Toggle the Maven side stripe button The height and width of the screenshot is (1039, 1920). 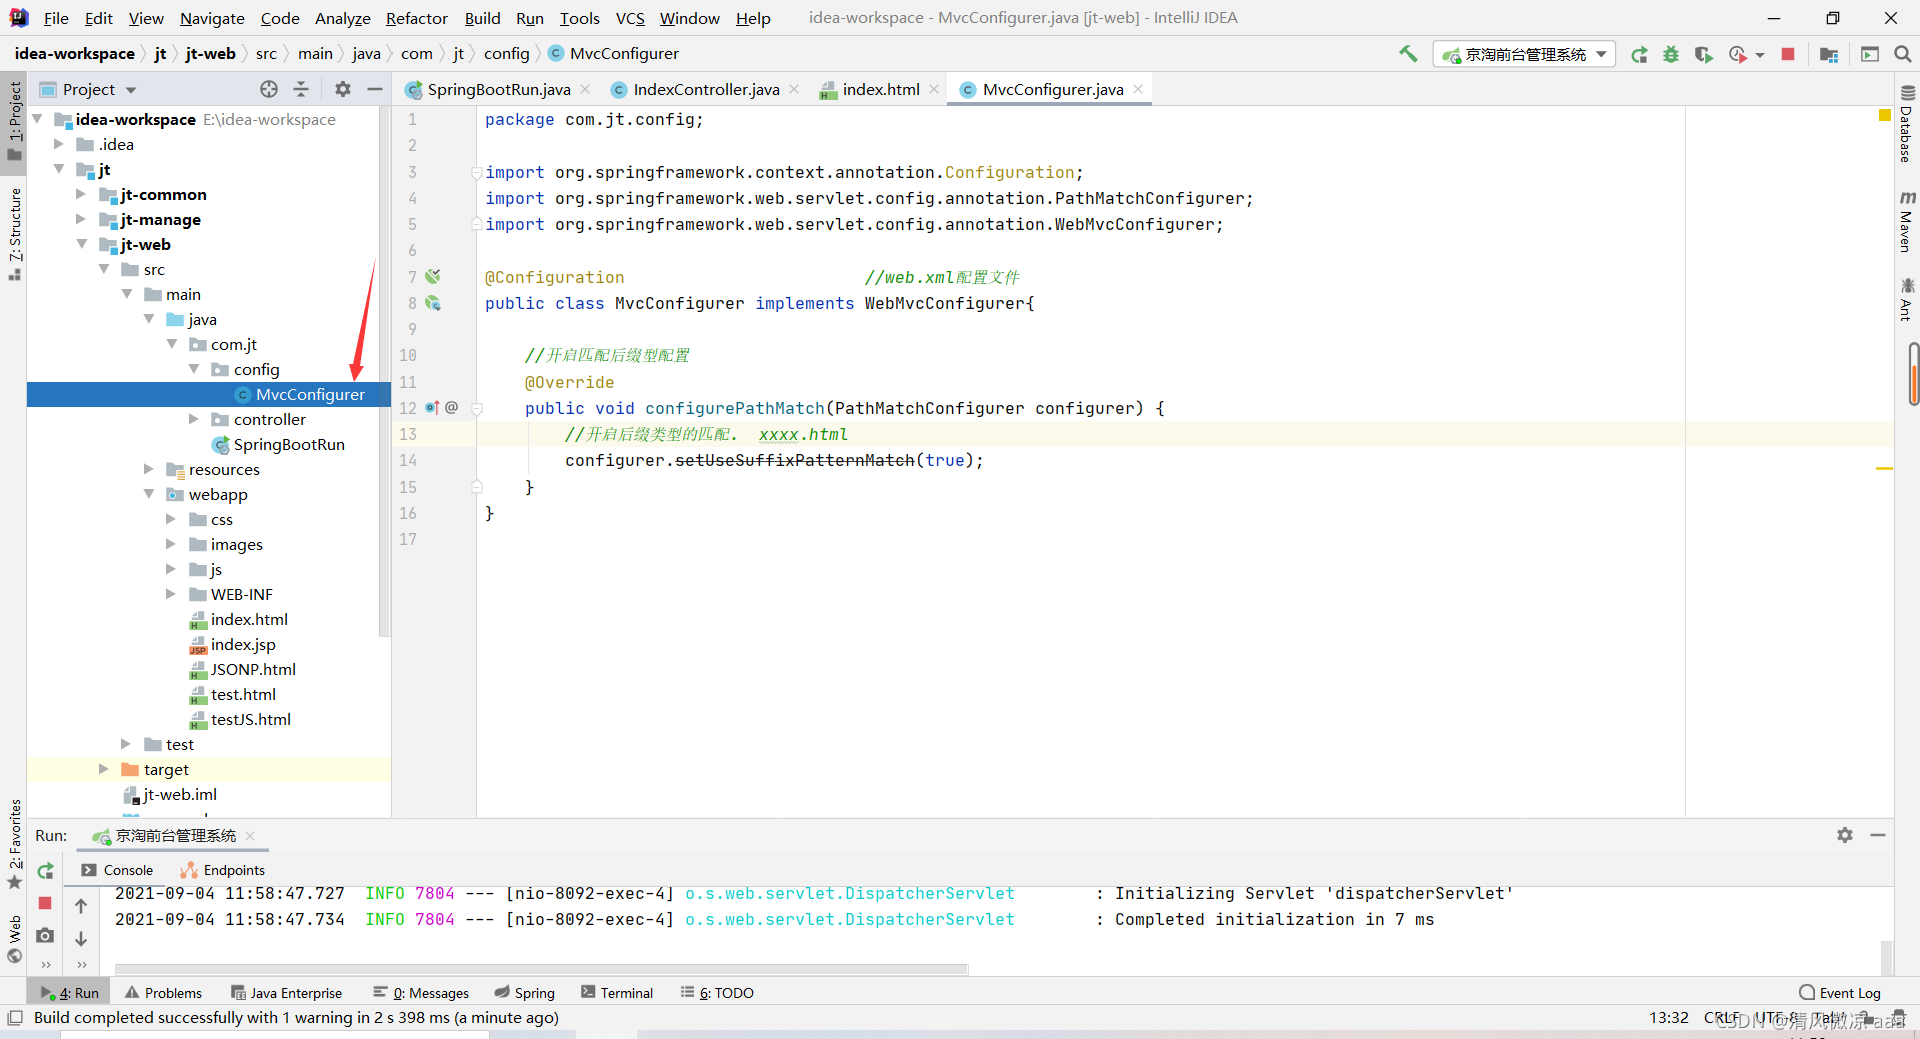1907,221
